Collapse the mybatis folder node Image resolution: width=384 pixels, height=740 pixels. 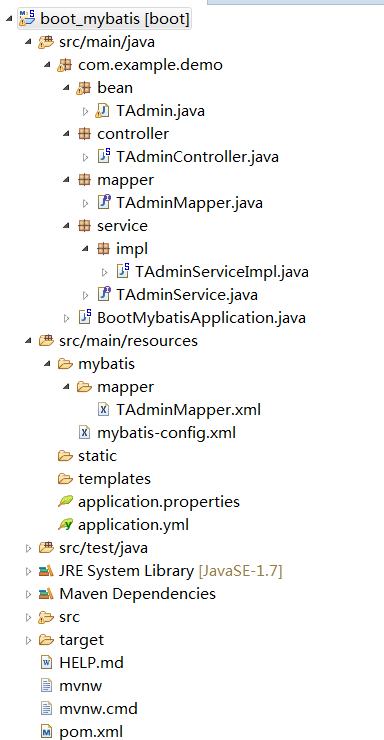(x=48, y=364)
